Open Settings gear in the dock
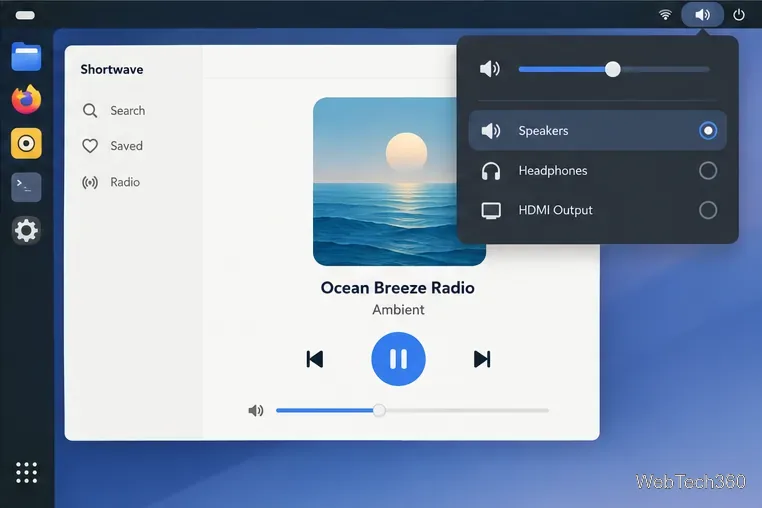 coord(26,230)
